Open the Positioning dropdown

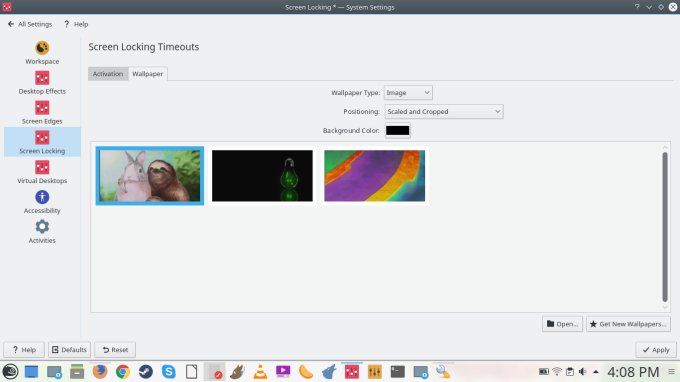click(444, 111)
